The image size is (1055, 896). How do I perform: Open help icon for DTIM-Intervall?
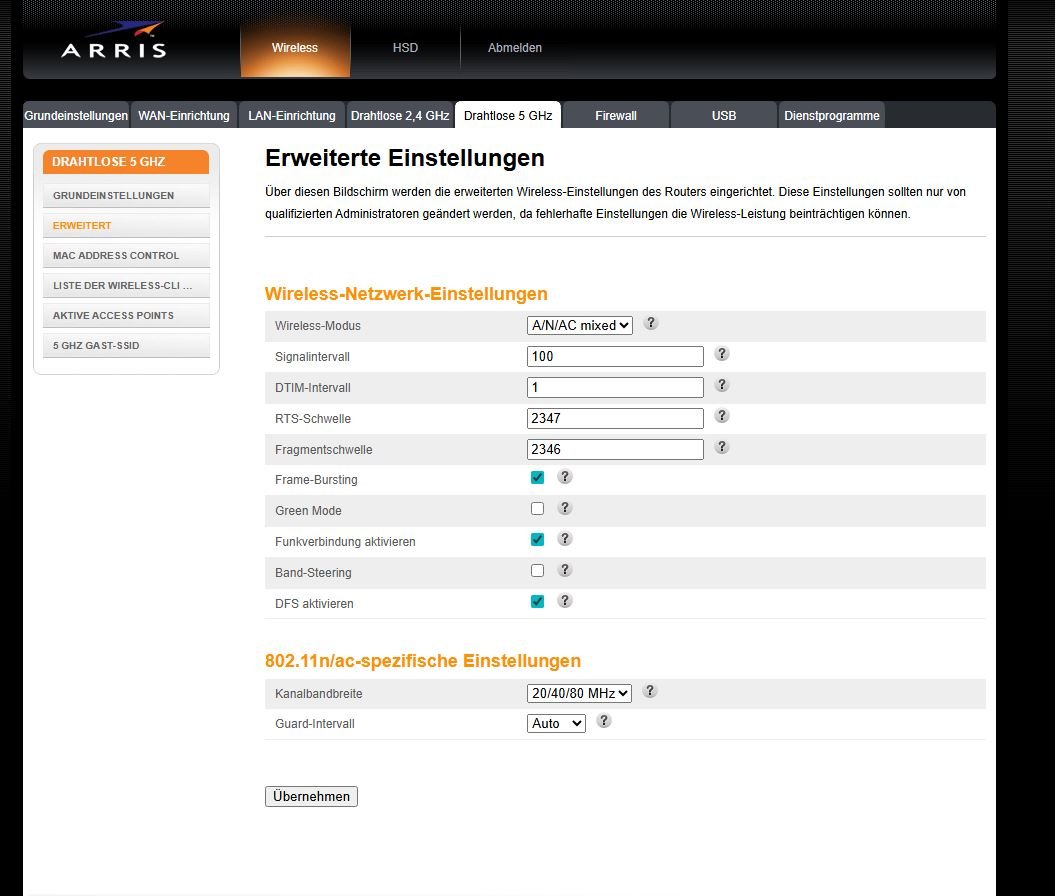722,385
